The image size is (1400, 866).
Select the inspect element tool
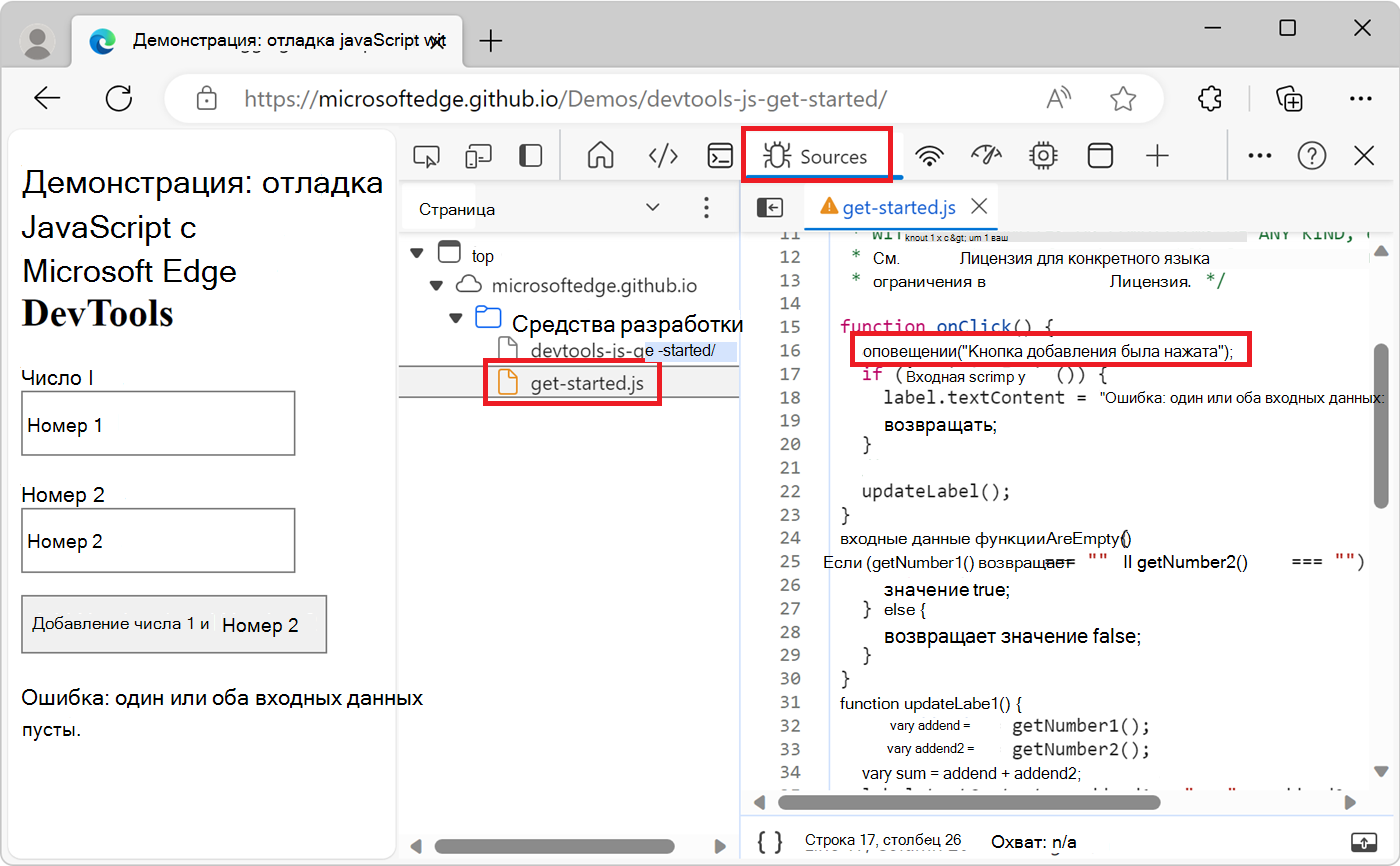[x=427, y=155]
